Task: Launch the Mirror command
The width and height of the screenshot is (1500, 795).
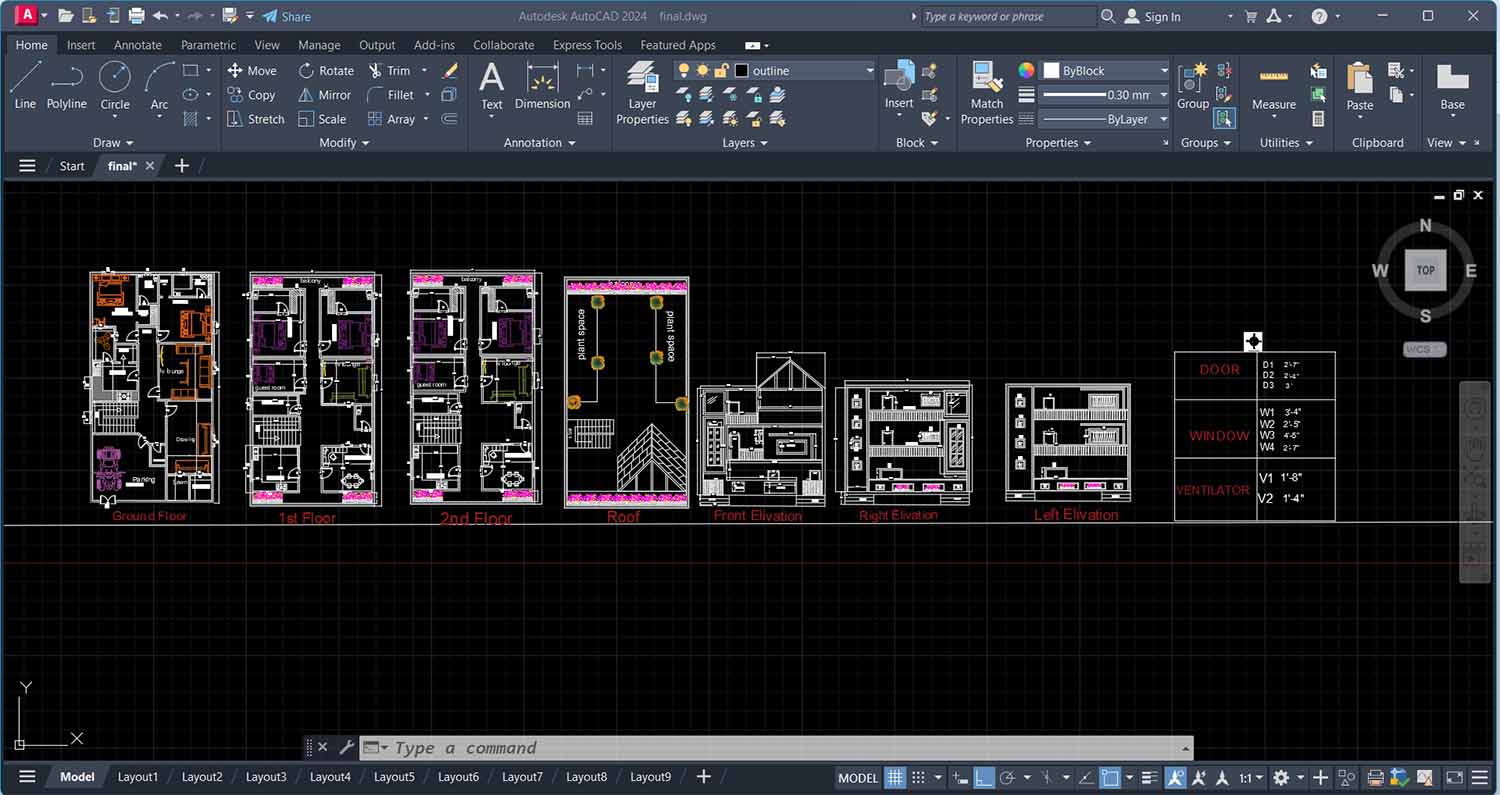Action: pyautogui.click(x=324, y=94)
